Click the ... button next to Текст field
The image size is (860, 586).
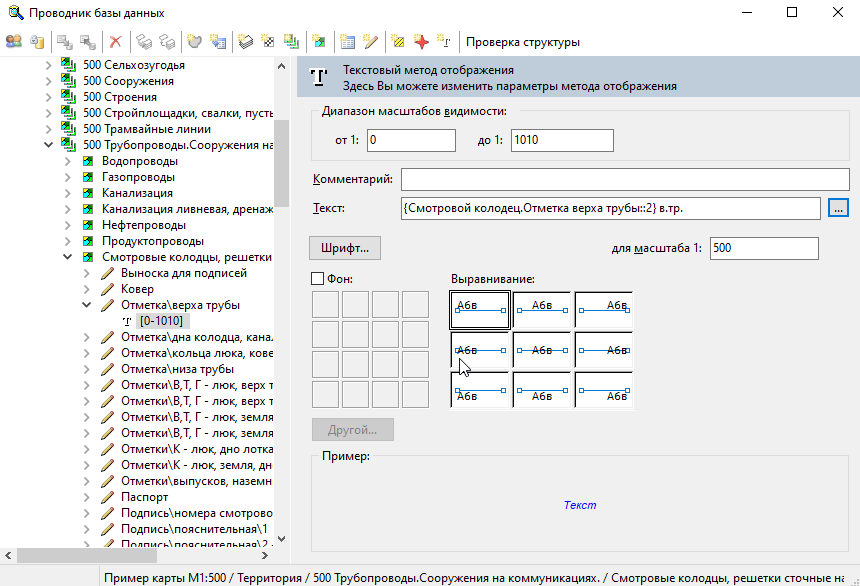pos(838,209)
